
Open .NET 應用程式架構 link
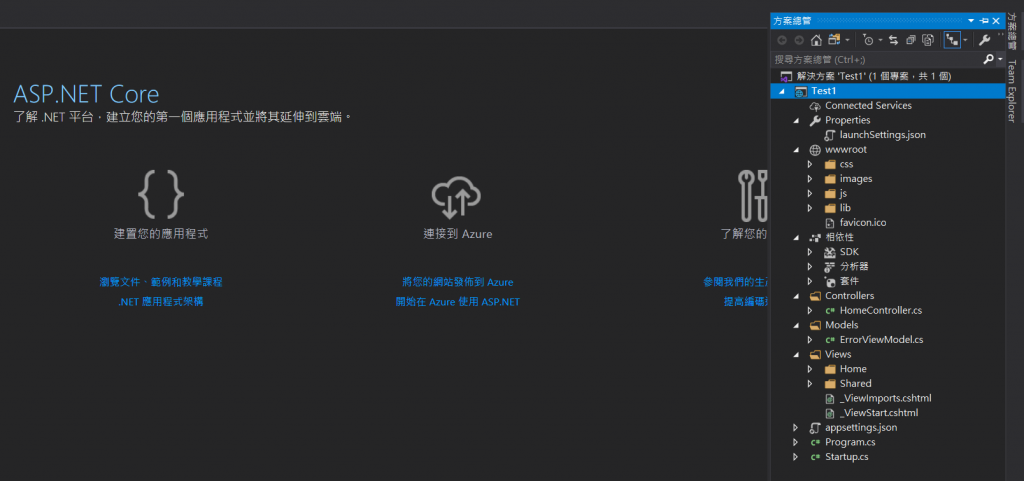pyautogui.click(x=161, y=302)
